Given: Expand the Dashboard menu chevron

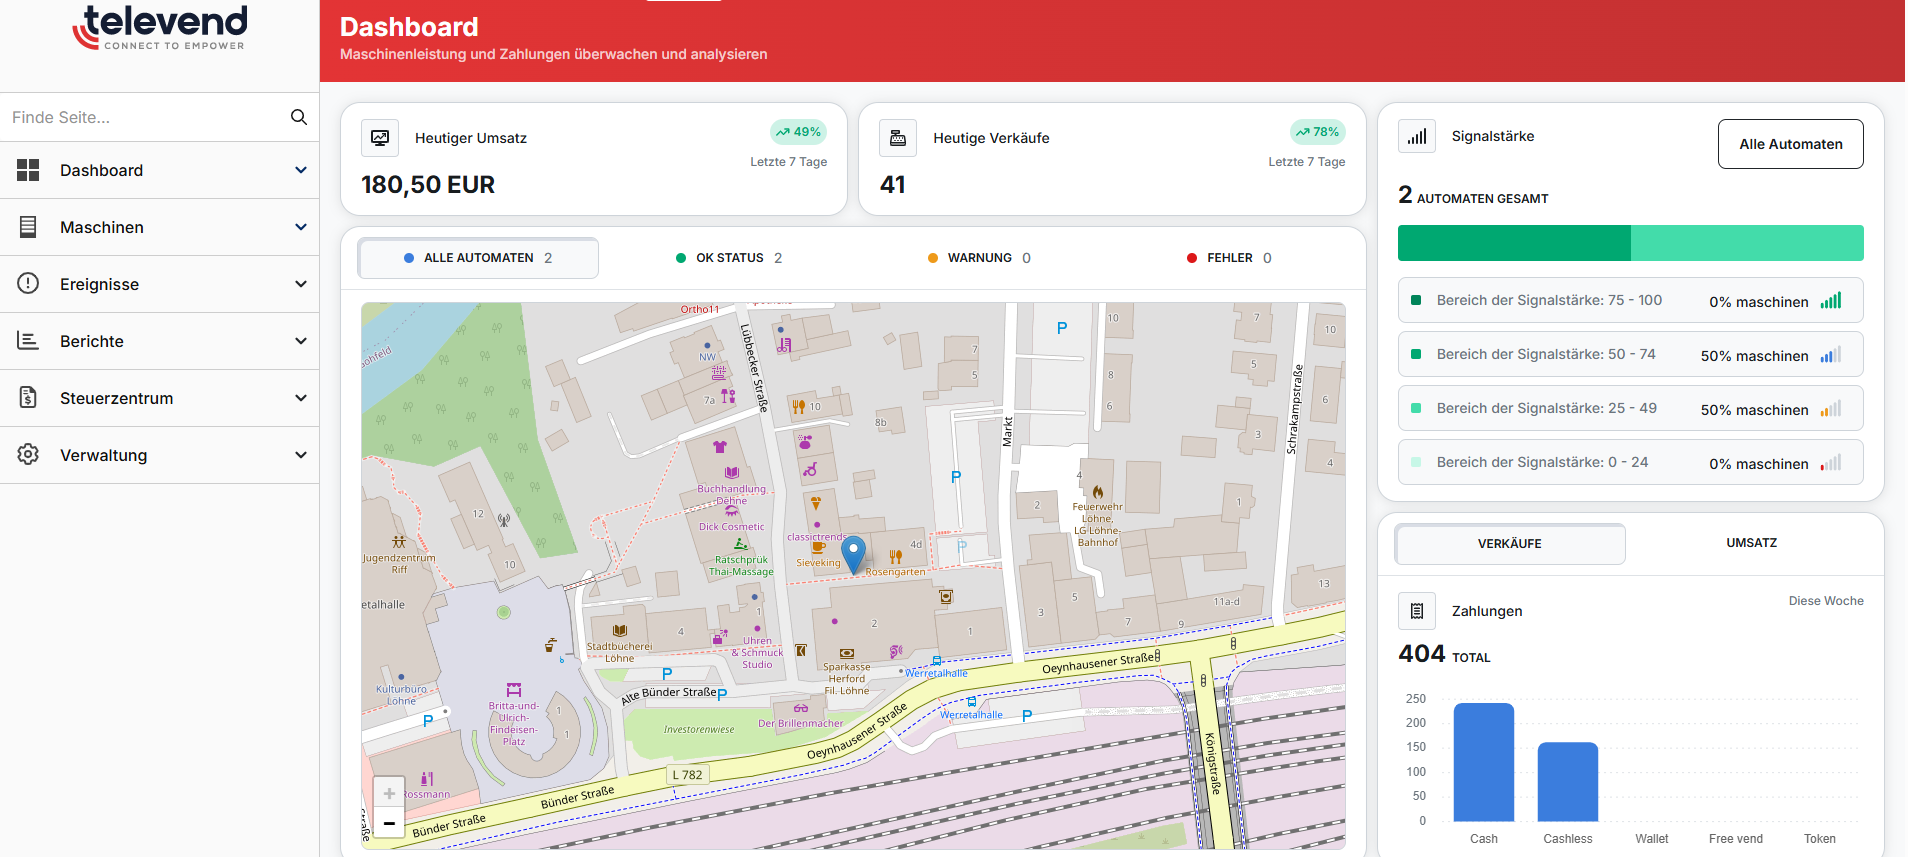Looking at the screenshot, I should 301,170.
